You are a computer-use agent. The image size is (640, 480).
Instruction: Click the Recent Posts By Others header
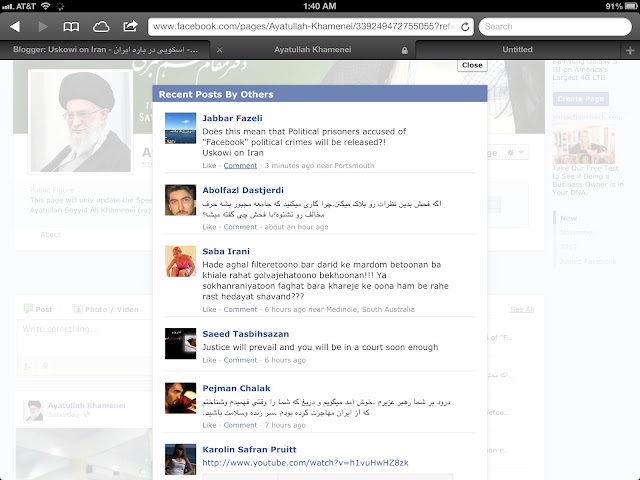point(320,94)
